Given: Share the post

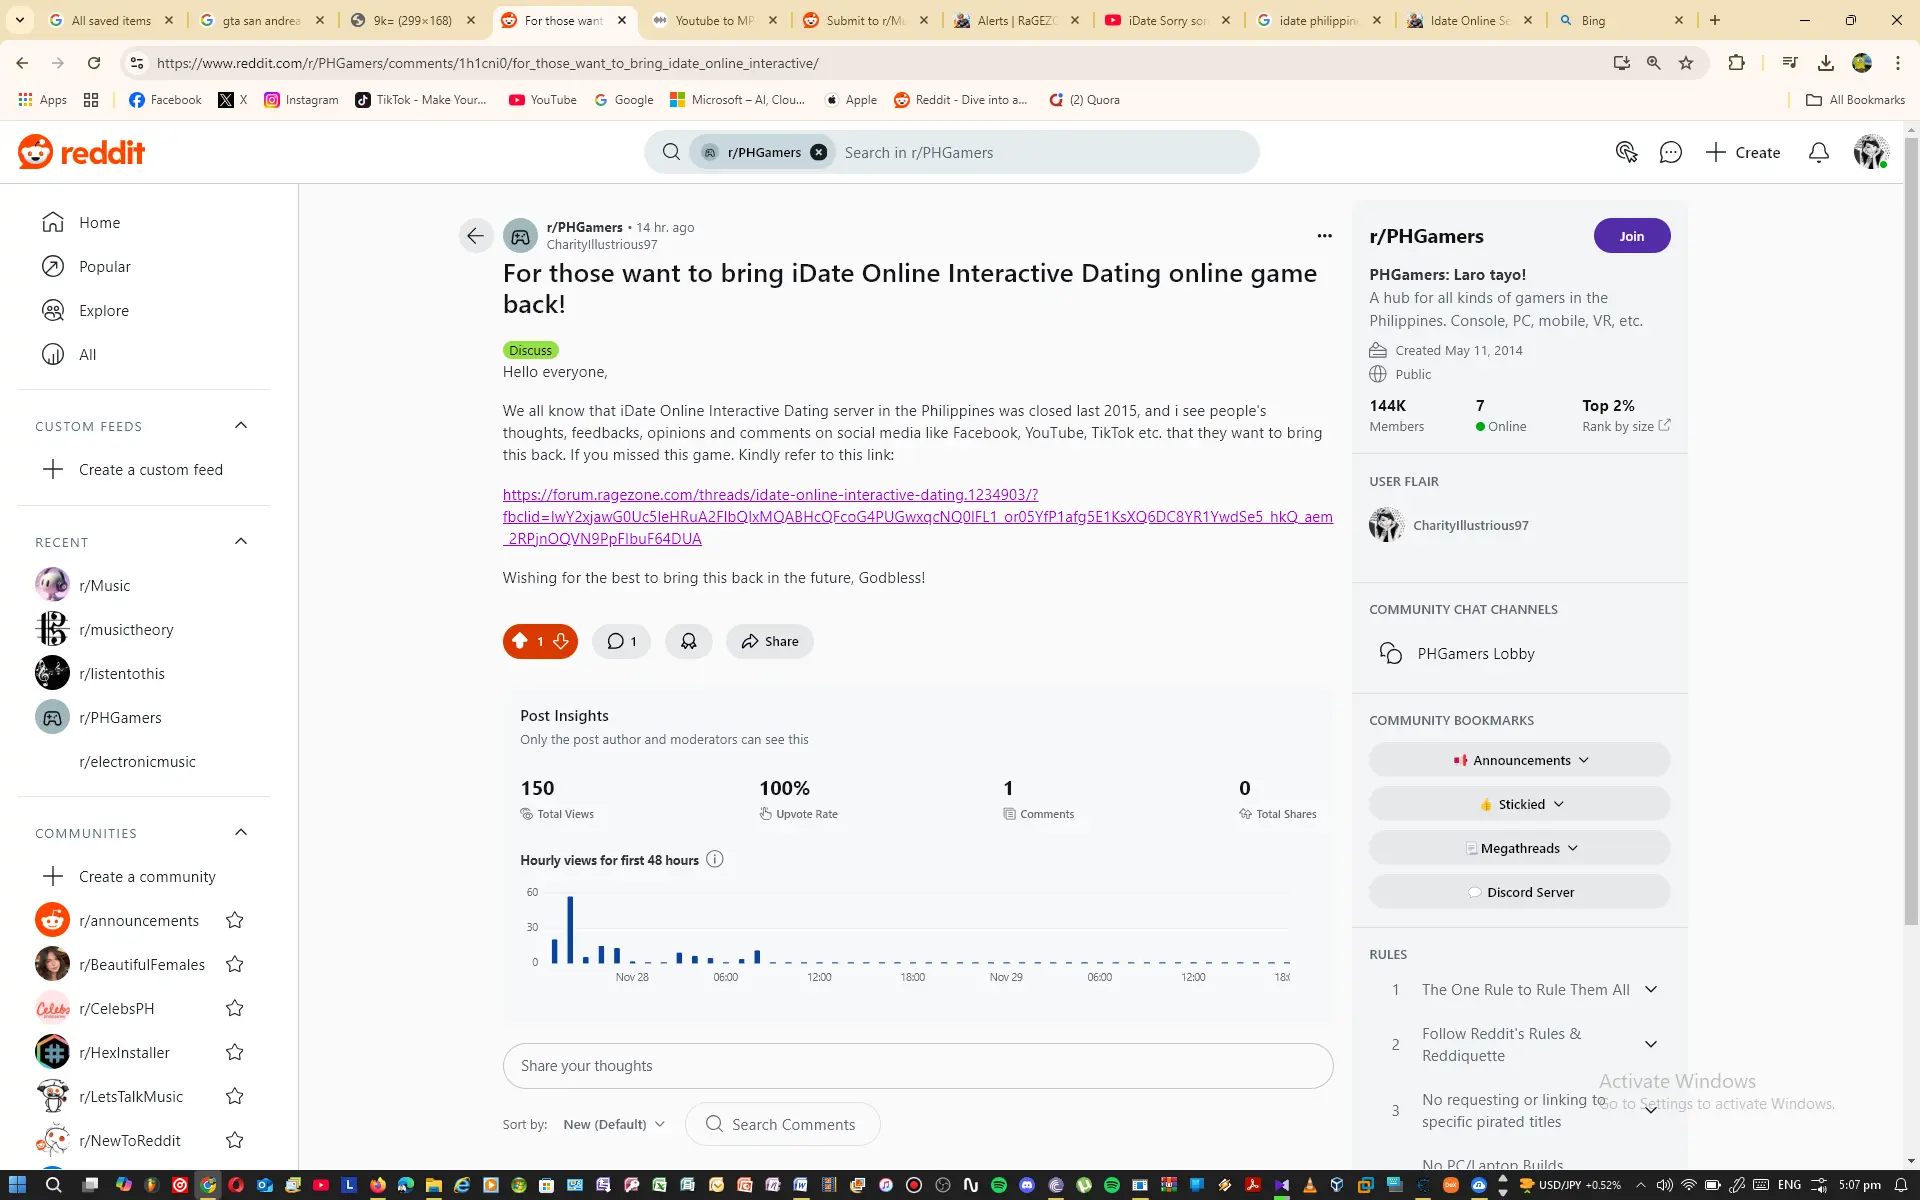Looking at the screenshot, I should [x=769, y=641].
